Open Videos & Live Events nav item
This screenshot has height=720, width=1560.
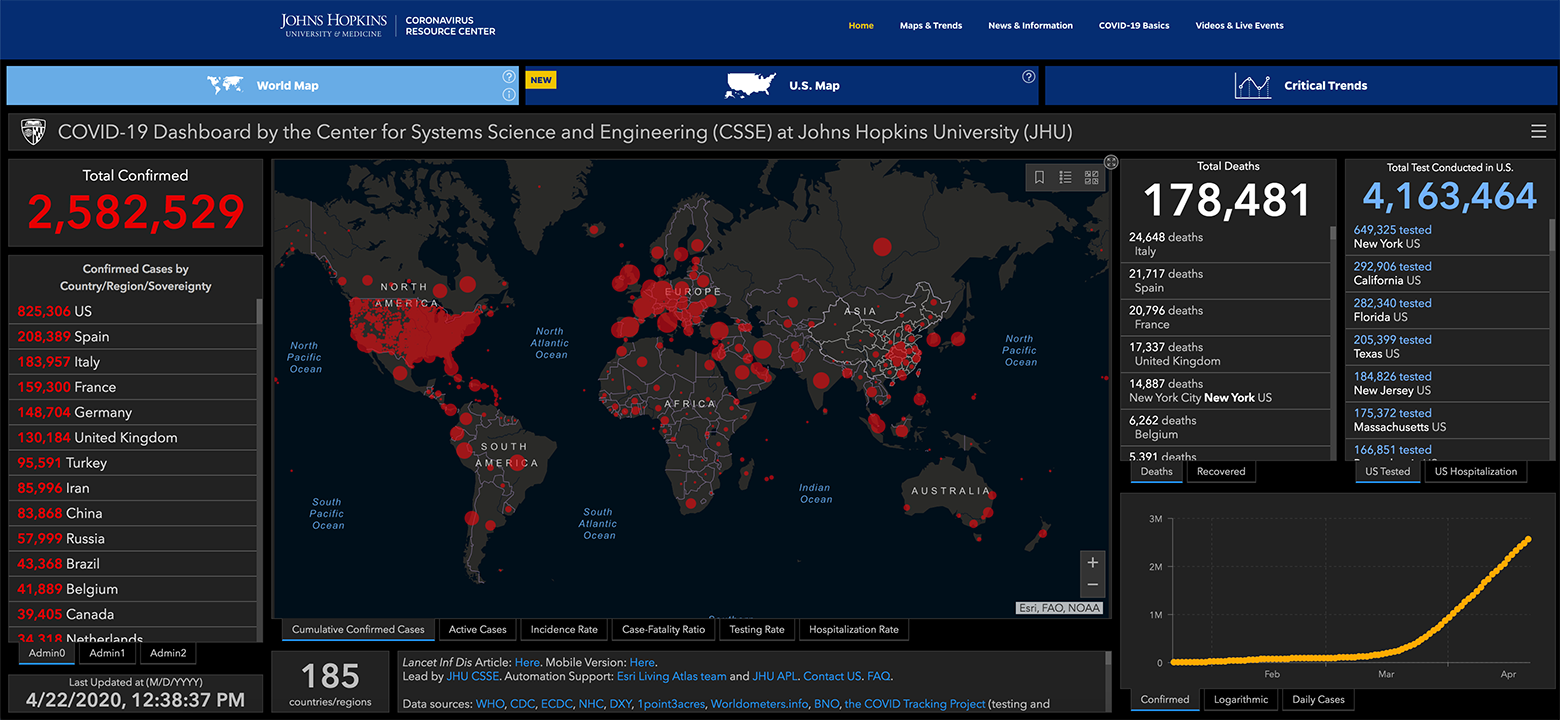pos(1239,26)
